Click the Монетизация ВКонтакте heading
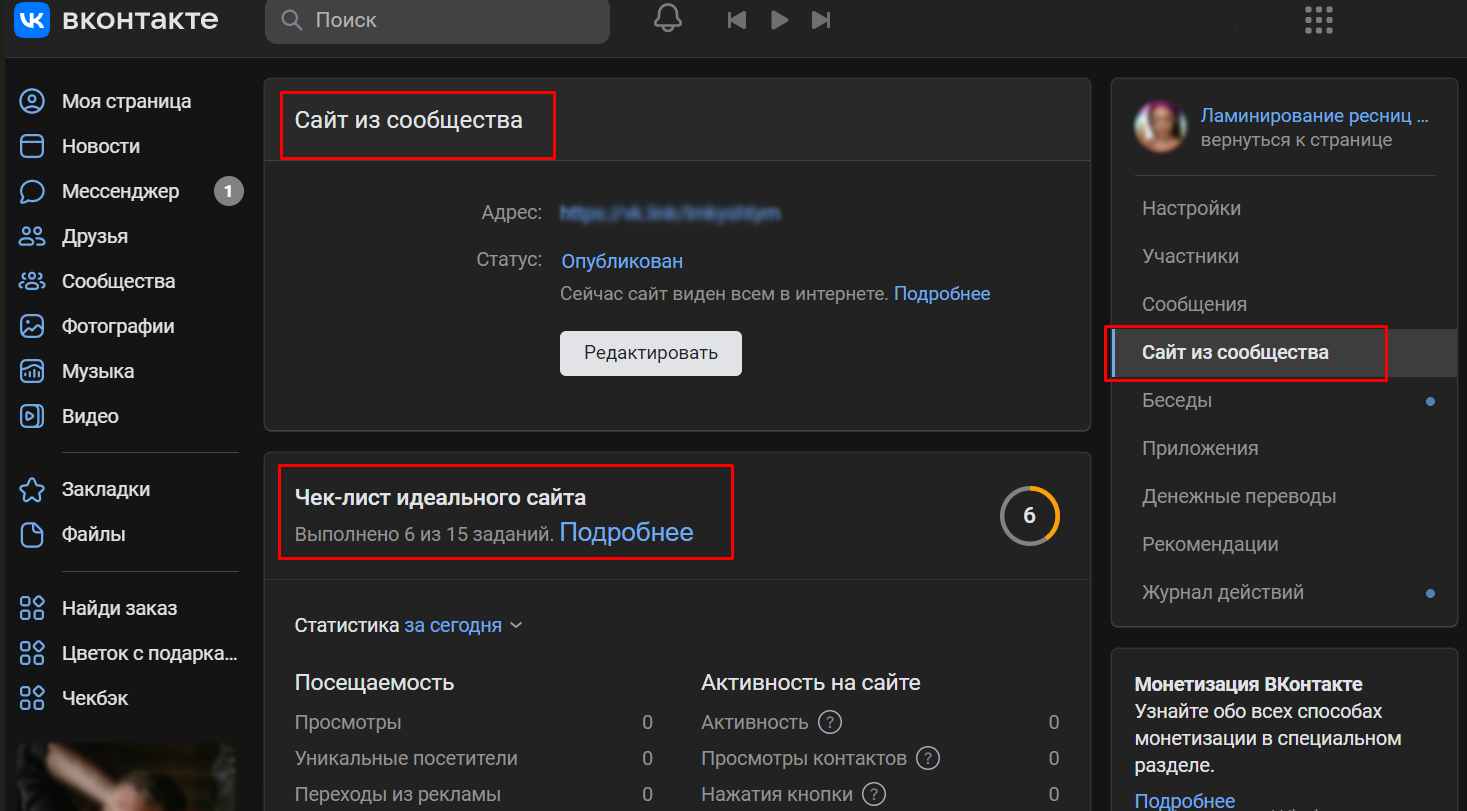1467x811 pixels. [1248, 685]
